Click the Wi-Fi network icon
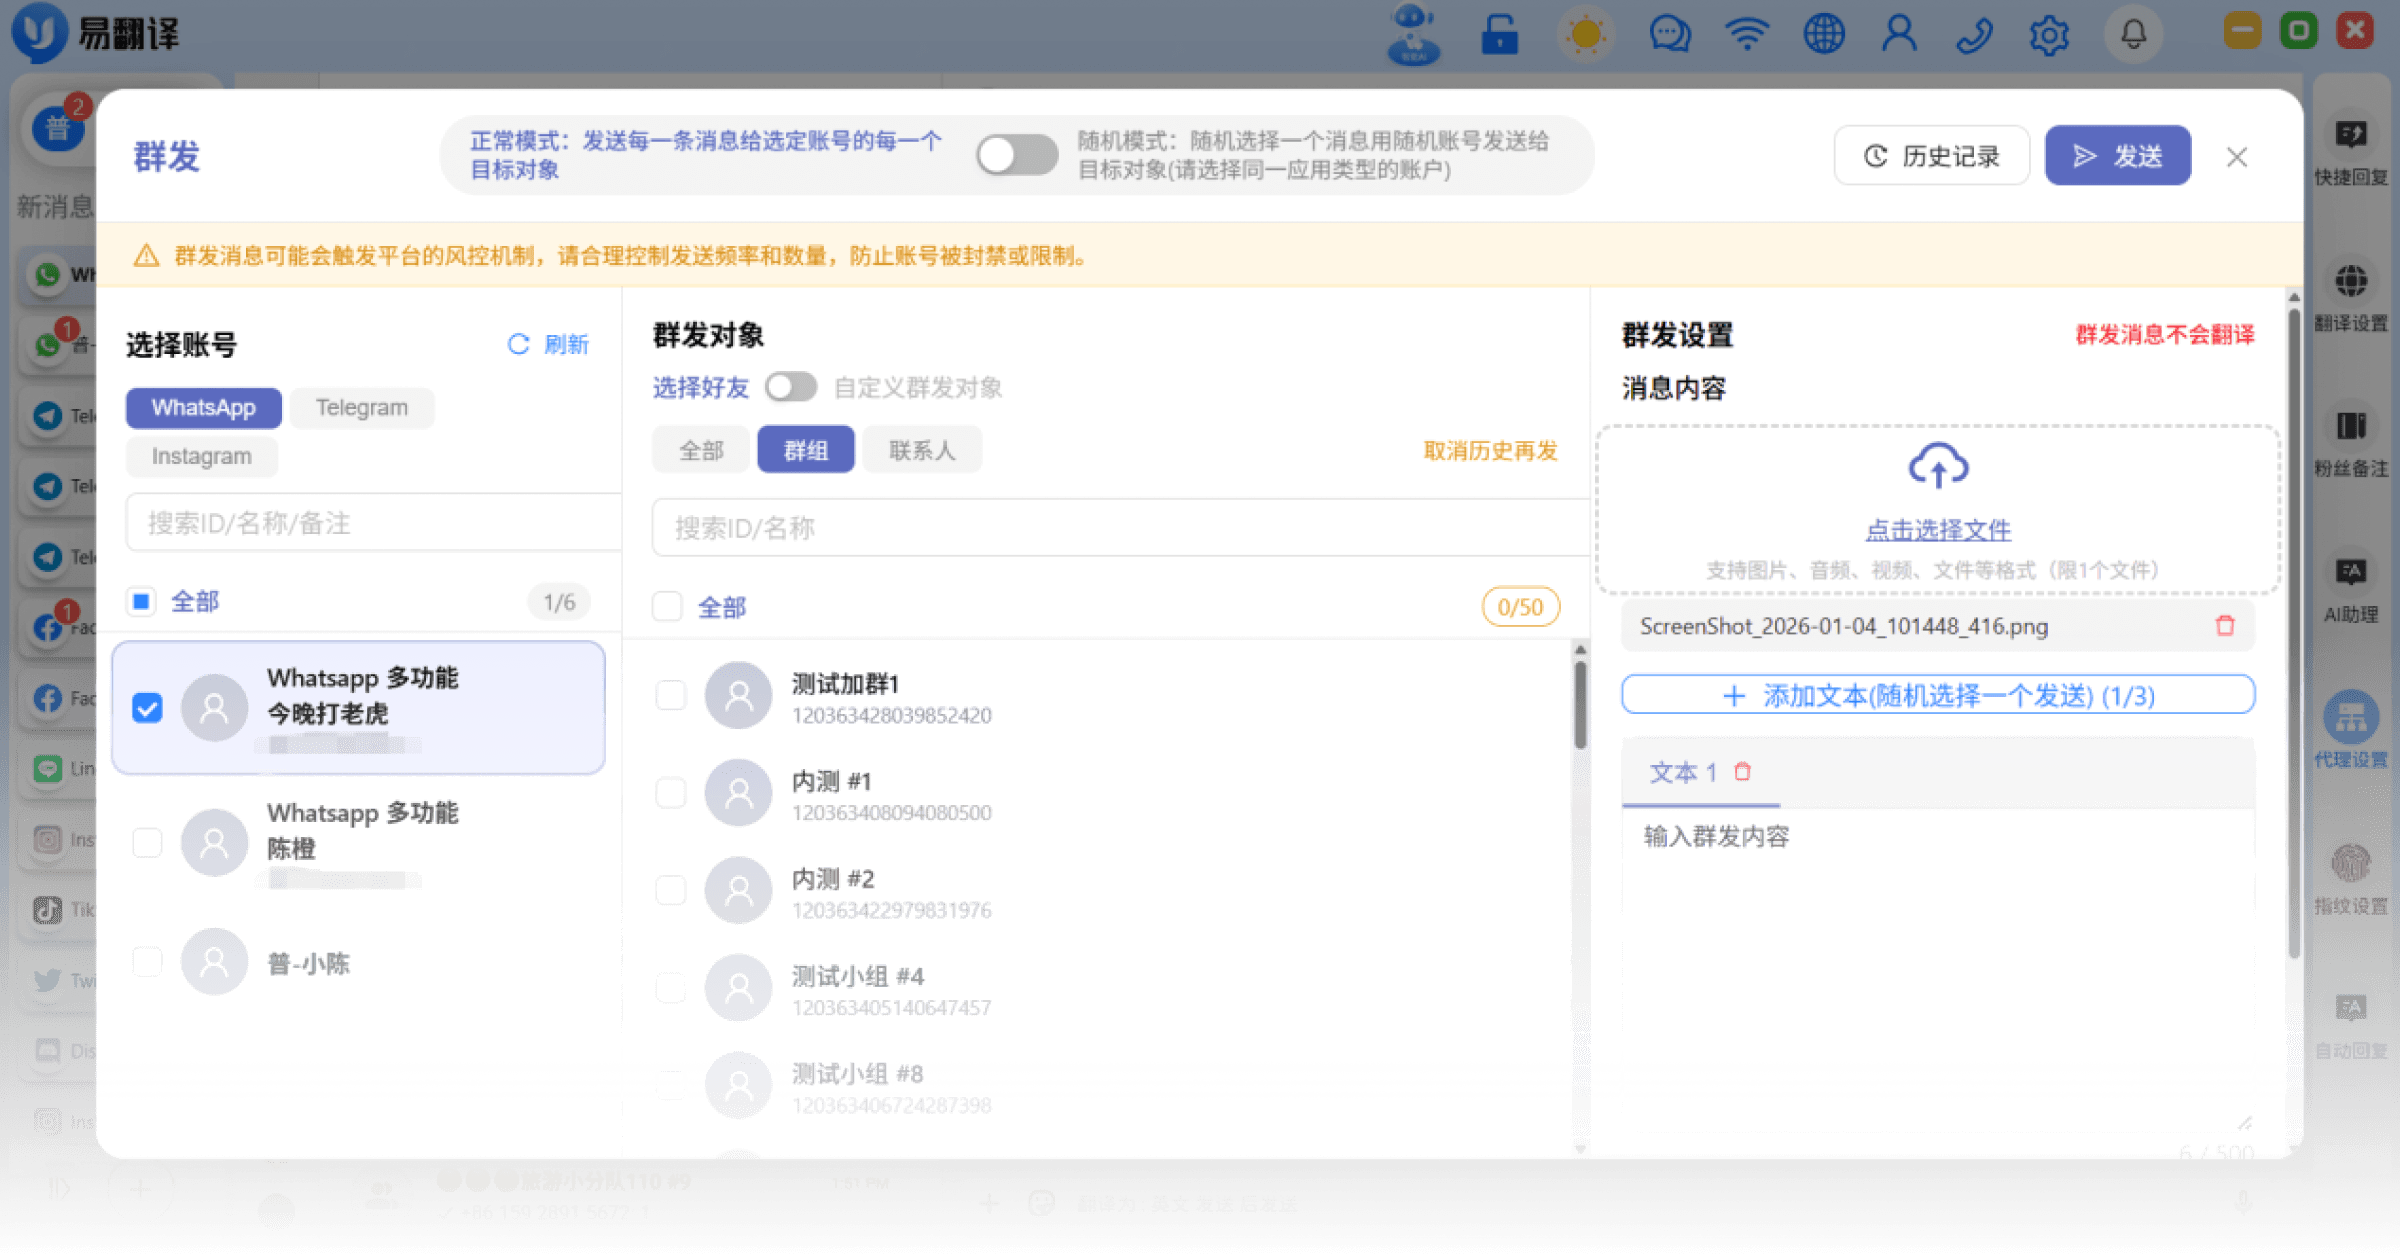 1747,35
